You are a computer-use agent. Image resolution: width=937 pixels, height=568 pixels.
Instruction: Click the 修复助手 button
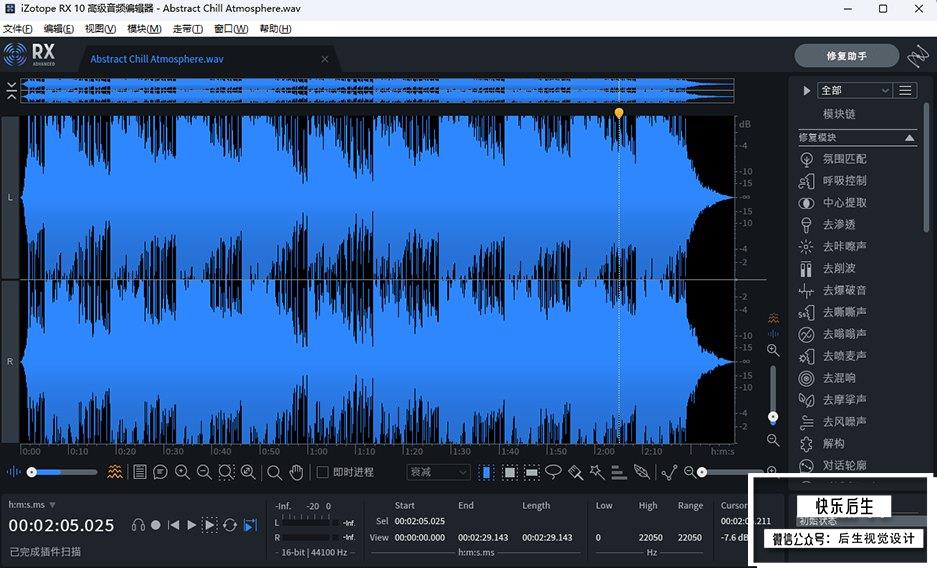[x=846, y=56]
